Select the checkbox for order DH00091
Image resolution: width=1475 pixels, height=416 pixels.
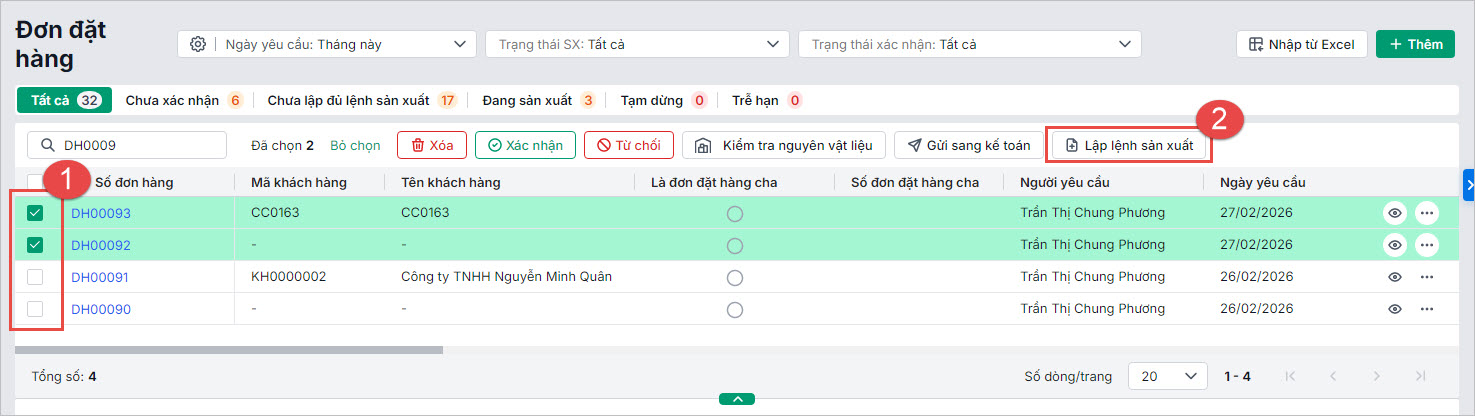[35, 277]
